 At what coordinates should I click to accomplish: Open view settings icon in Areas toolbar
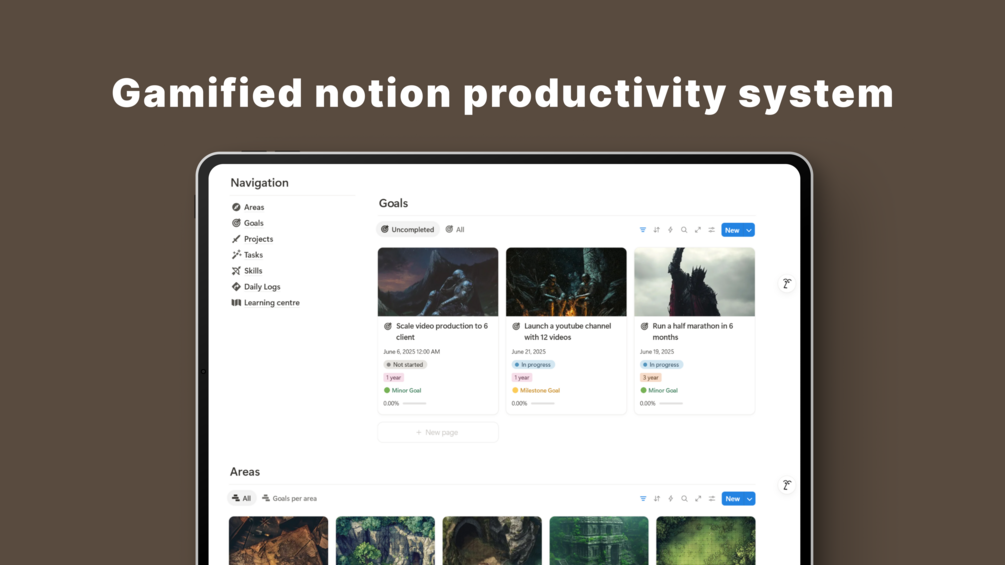tap(712, 498)
